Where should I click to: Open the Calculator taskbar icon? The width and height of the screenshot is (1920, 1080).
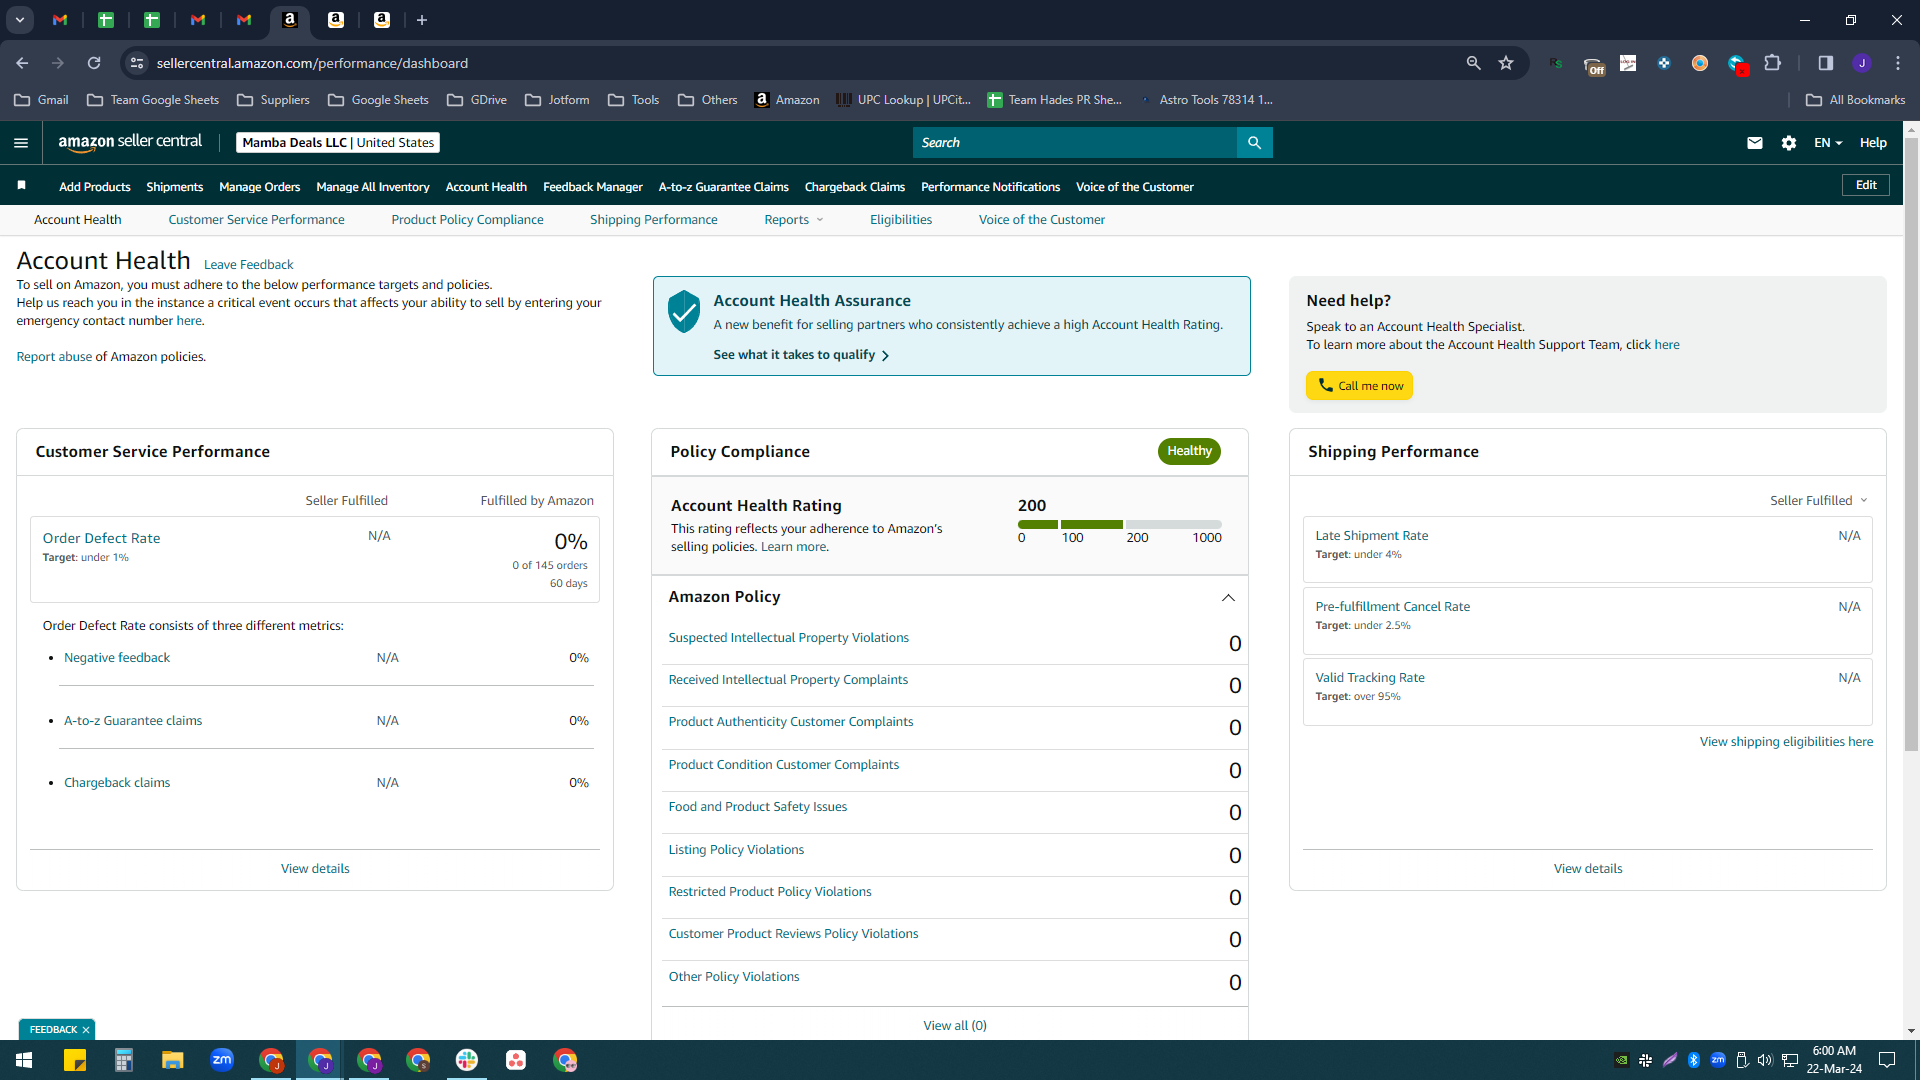point(124,1060)
